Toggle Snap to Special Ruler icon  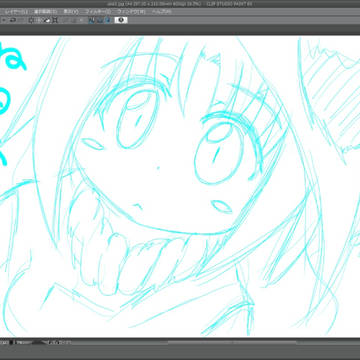coord(99,20)
